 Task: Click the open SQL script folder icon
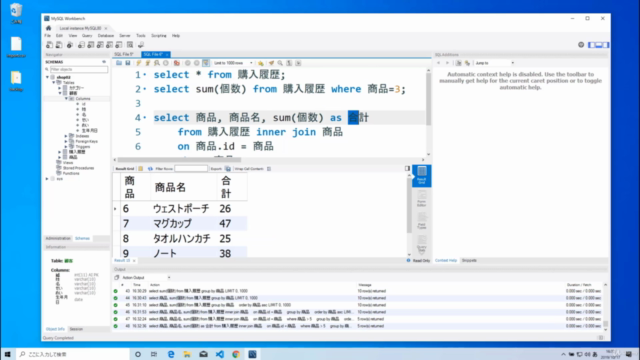[119, 63]
